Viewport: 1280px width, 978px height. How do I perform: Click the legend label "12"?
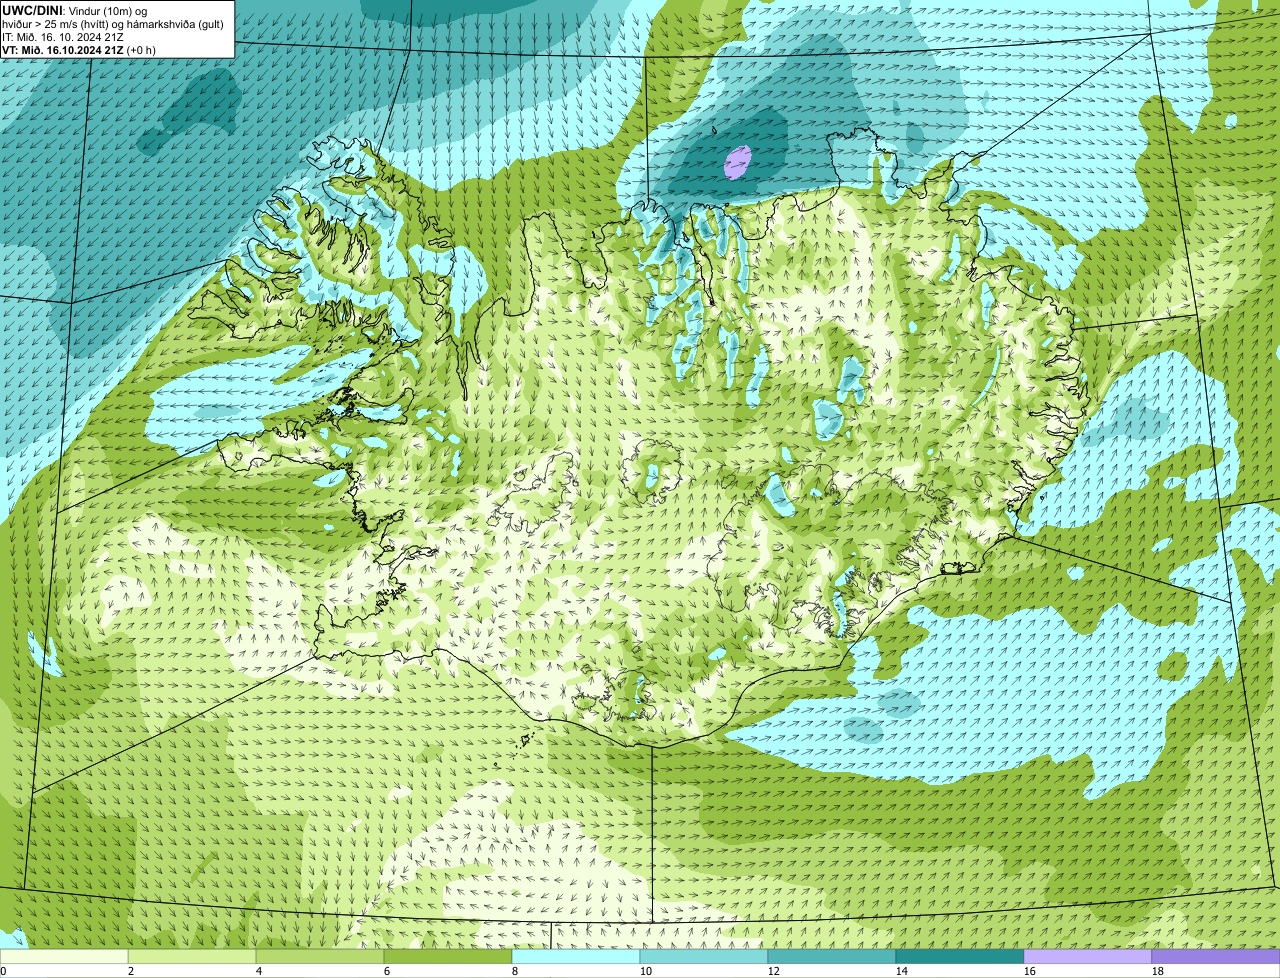[774, 971]
